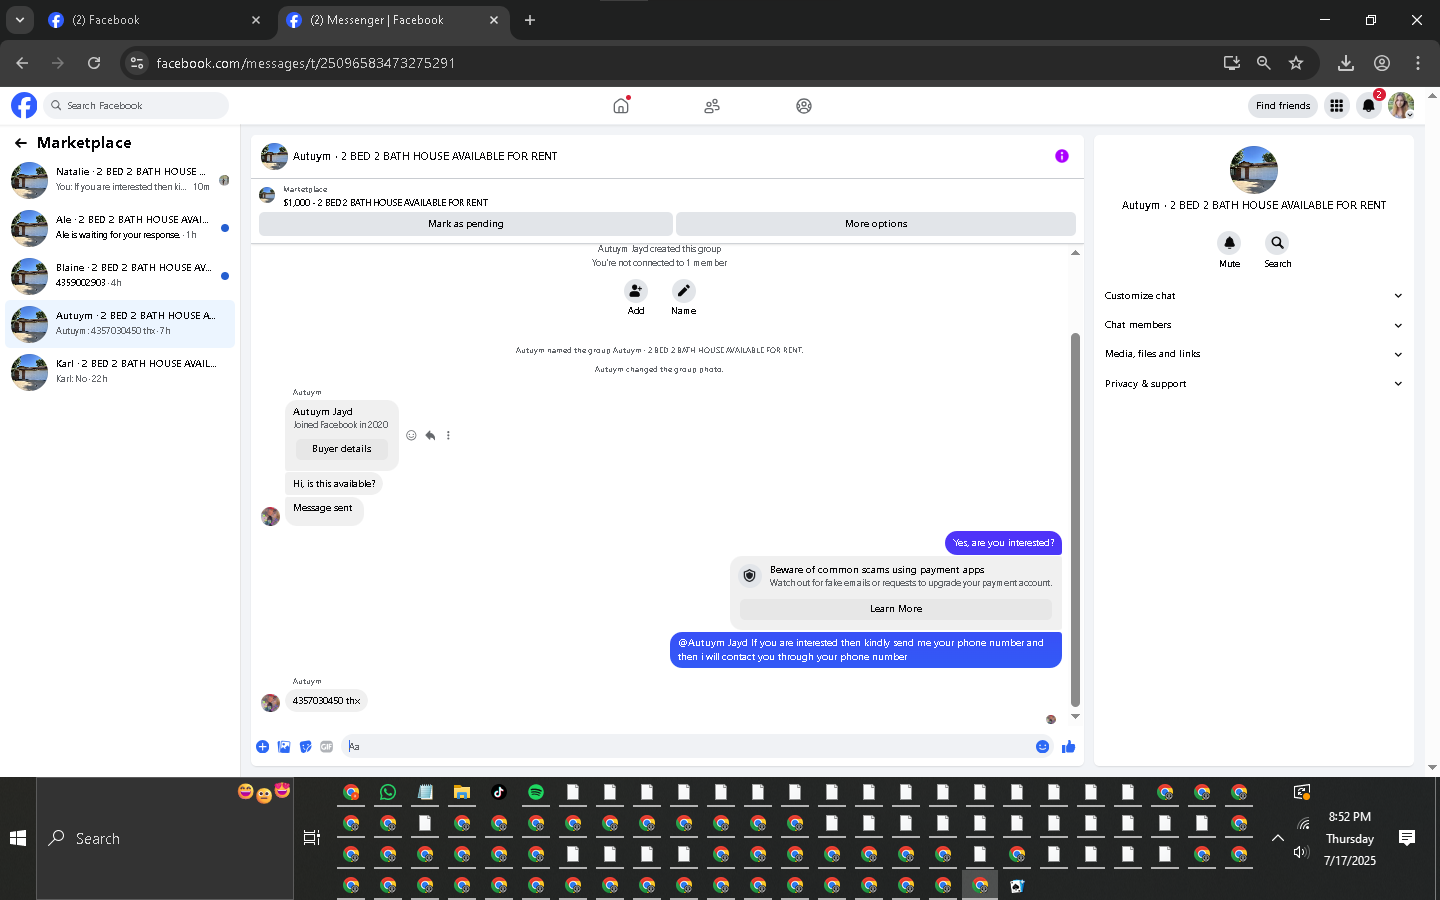
Task: Open Natalie's marketplace chat
Action: (x=120, y=180)
